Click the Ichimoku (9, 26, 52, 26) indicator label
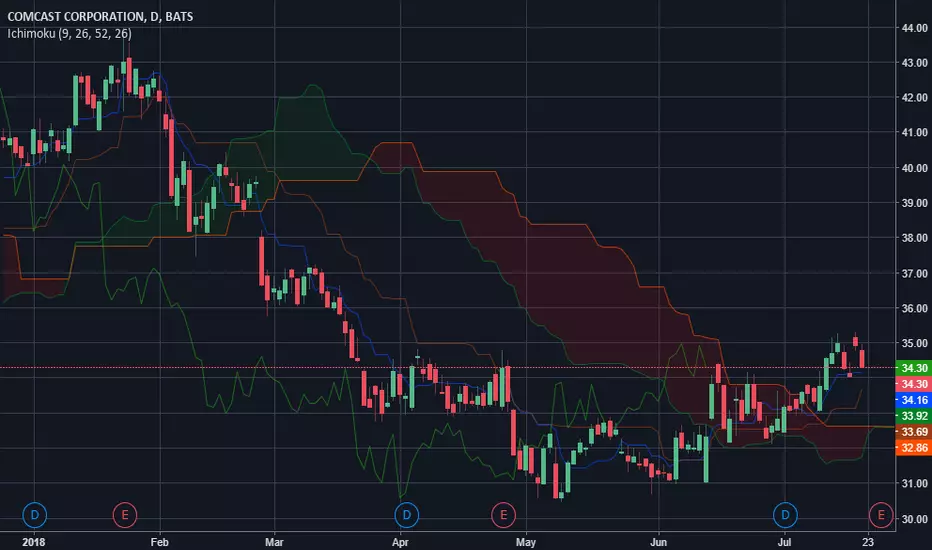The width and height of the screenshot is (932, 550). (70, 33)
